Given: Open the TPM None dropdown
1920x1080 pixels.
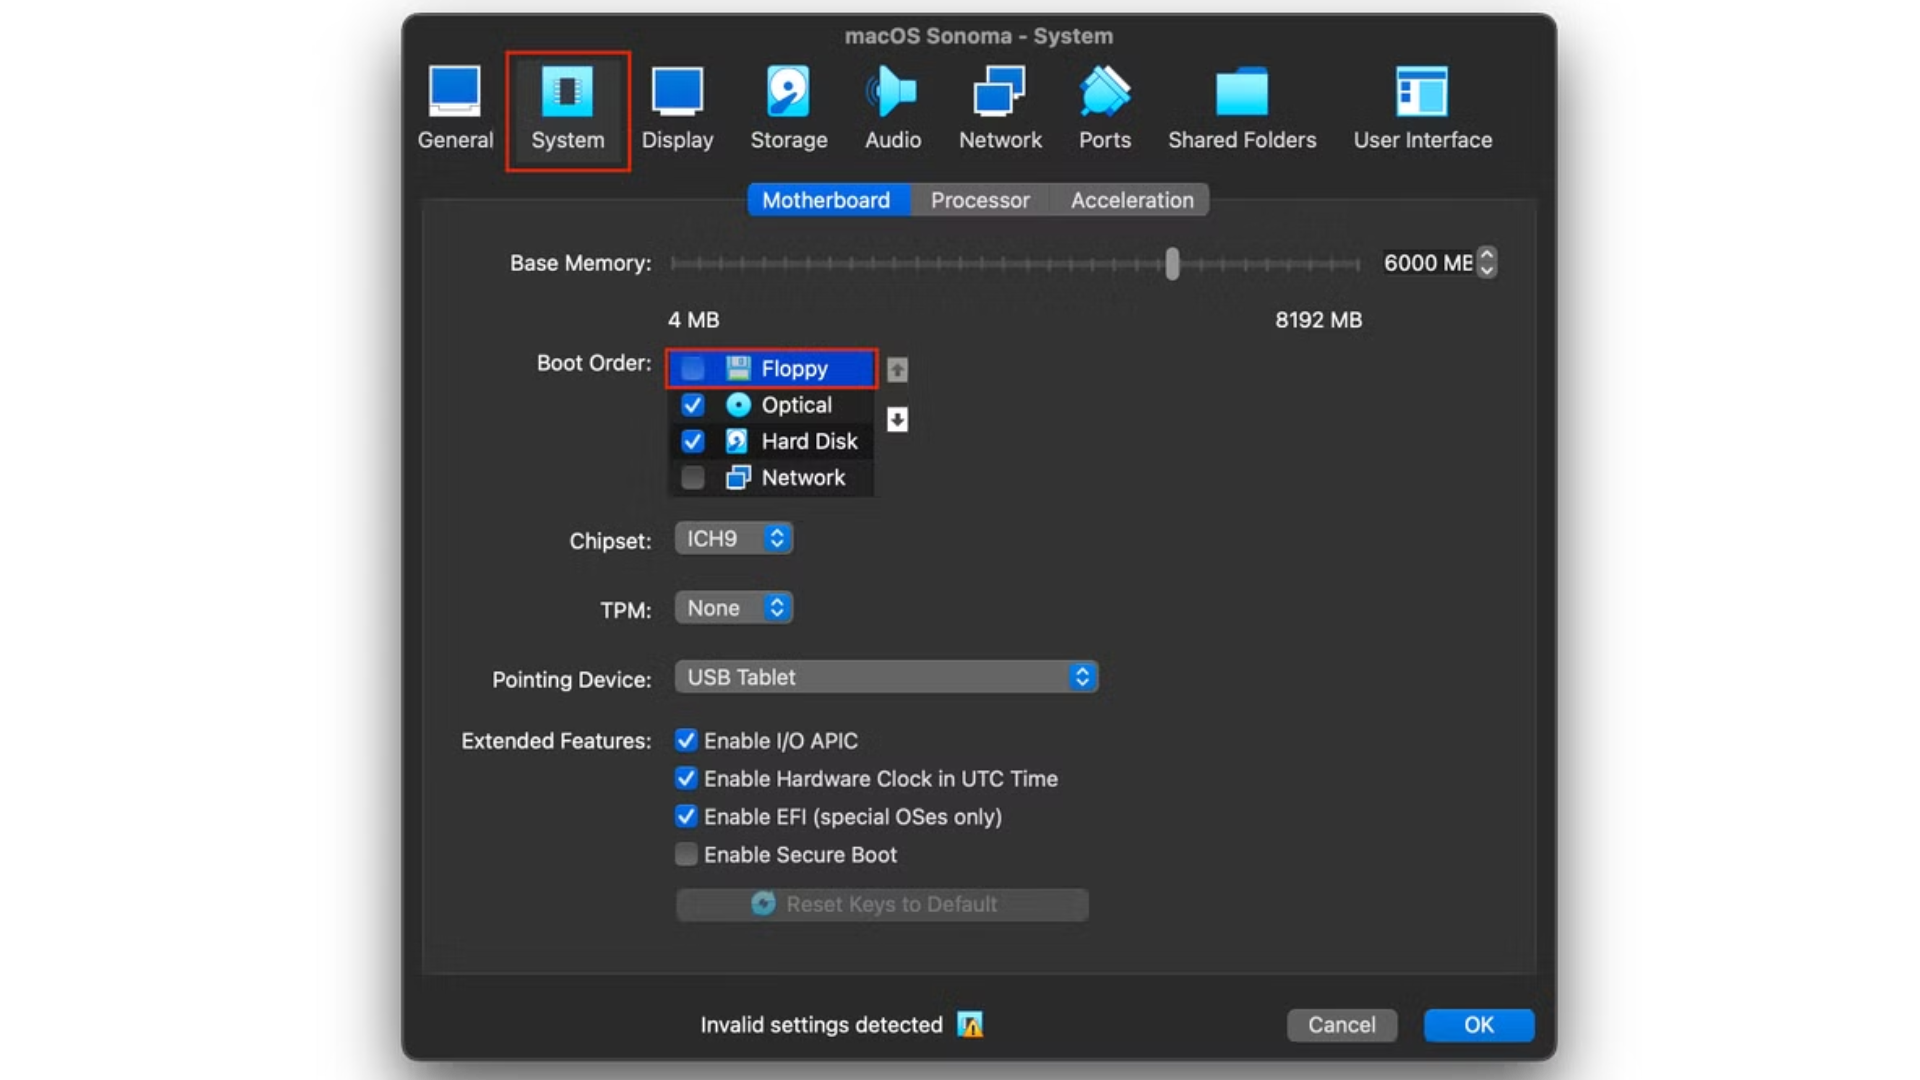Looking at the screenshot, I should [x=734, y=607].
